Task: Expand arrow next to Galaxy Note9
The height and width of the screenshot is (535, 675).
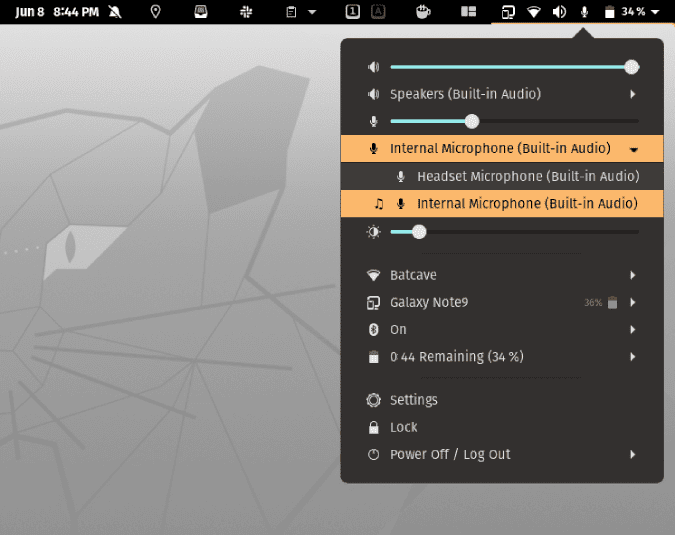Action: [633, 303]
